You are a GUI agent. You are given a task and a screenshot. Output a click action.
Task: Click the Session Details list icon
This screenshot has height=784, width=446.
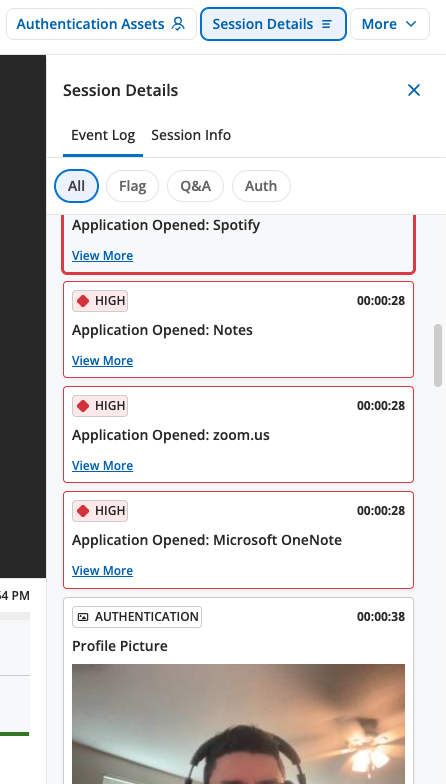[x=326, y=24]
